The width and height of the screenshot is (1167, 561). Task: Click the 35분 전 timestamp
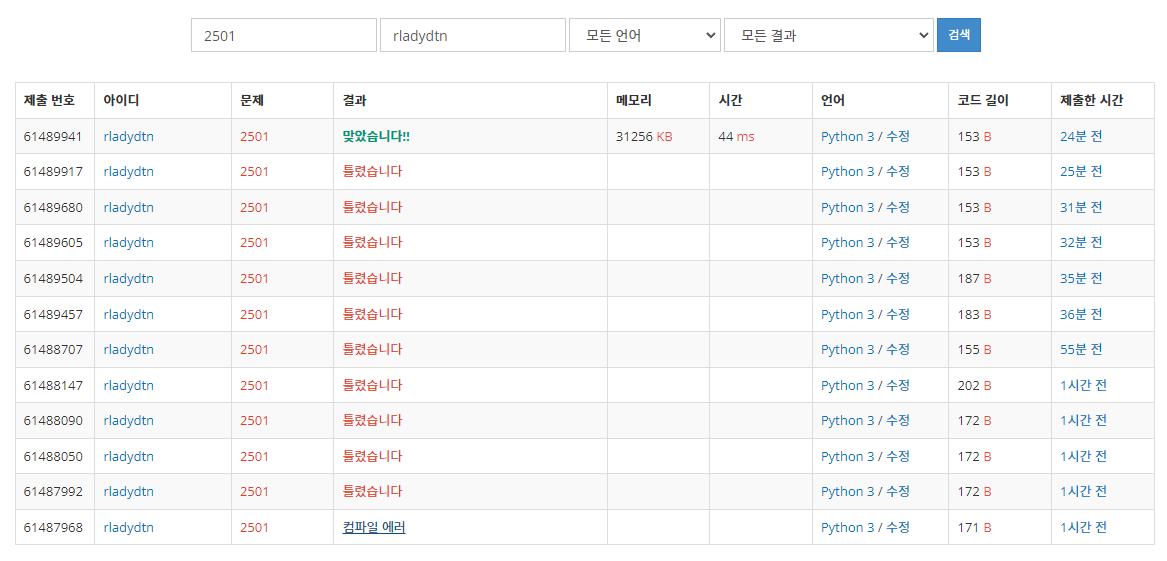[1081, 278]
